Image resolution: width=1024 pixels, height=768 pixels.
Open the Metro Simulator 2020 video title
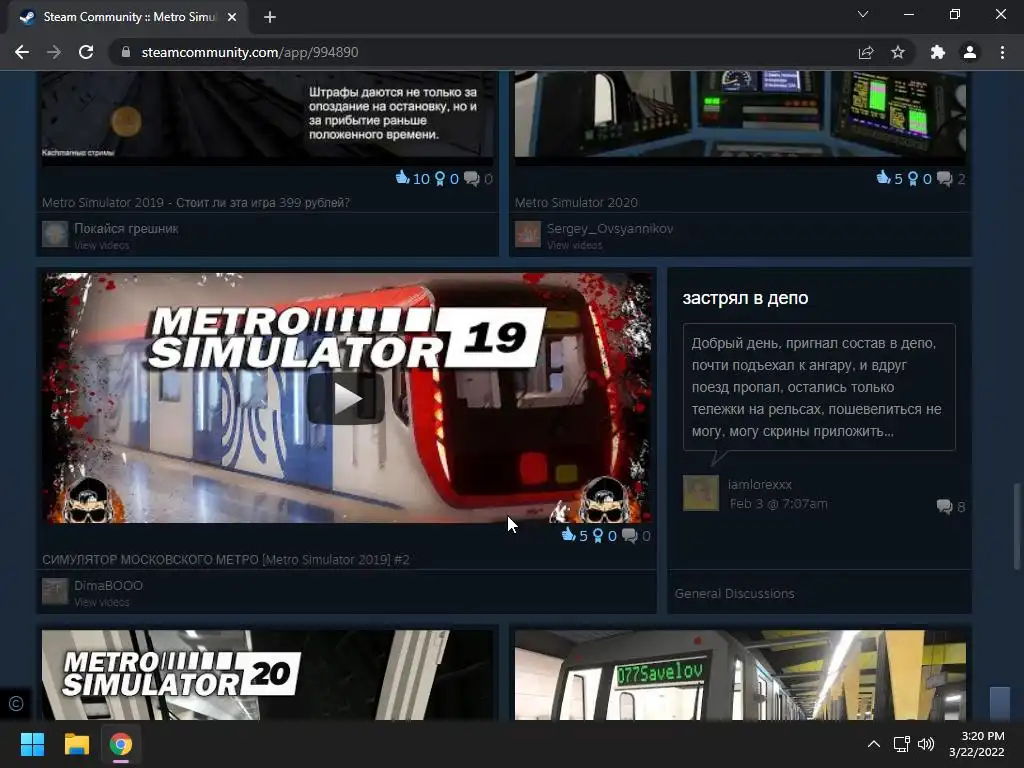(576, 202)
